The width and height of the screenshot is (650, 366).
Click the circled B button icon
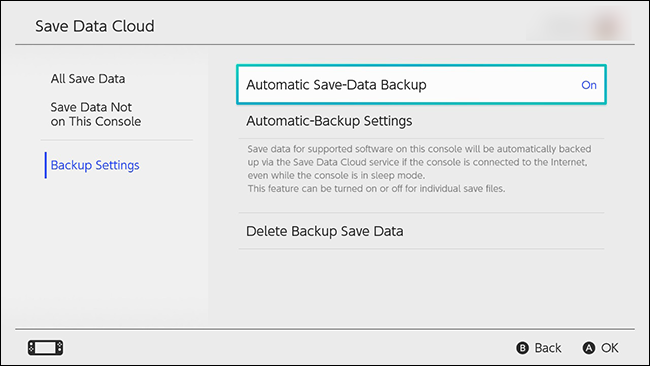click(x=522, y=348)
